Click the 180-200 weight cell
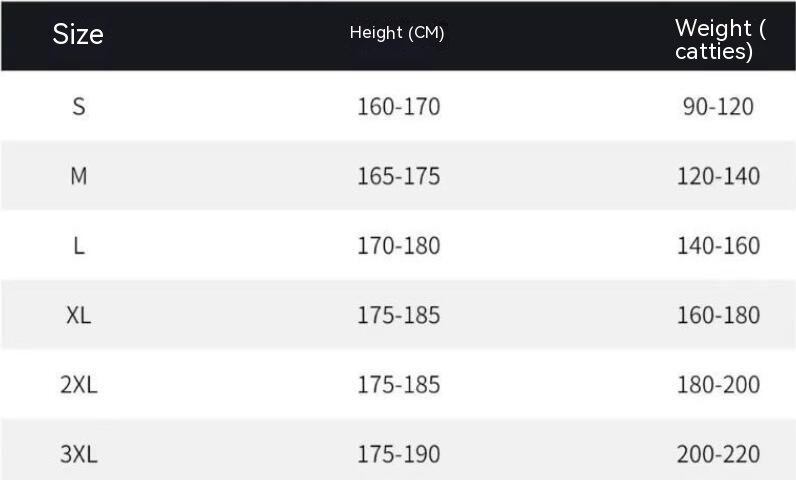 [718, 385]
